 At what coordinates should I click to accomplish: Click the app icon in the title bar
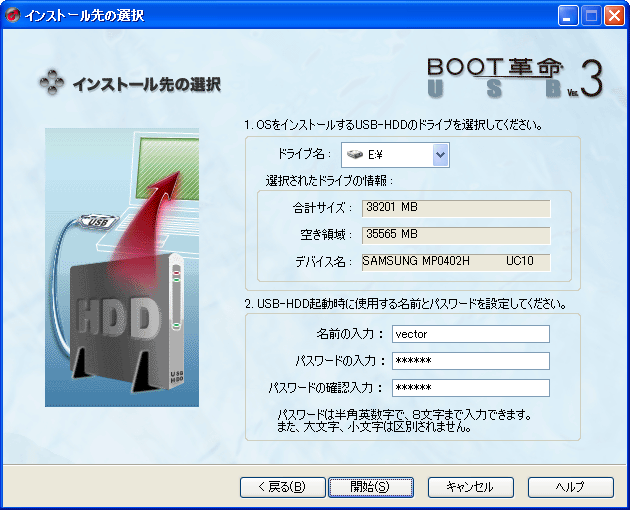click(12, 15)
